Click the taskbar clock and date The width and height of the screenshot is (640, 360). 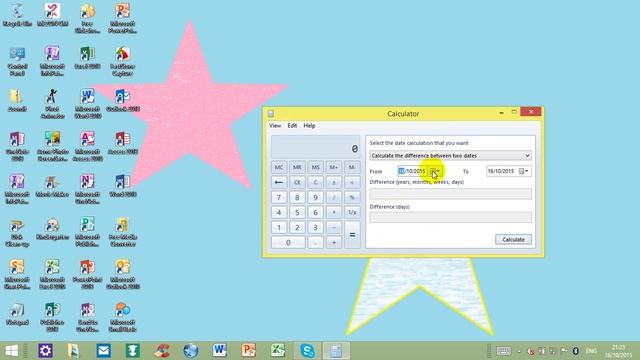tap(619, 351)
